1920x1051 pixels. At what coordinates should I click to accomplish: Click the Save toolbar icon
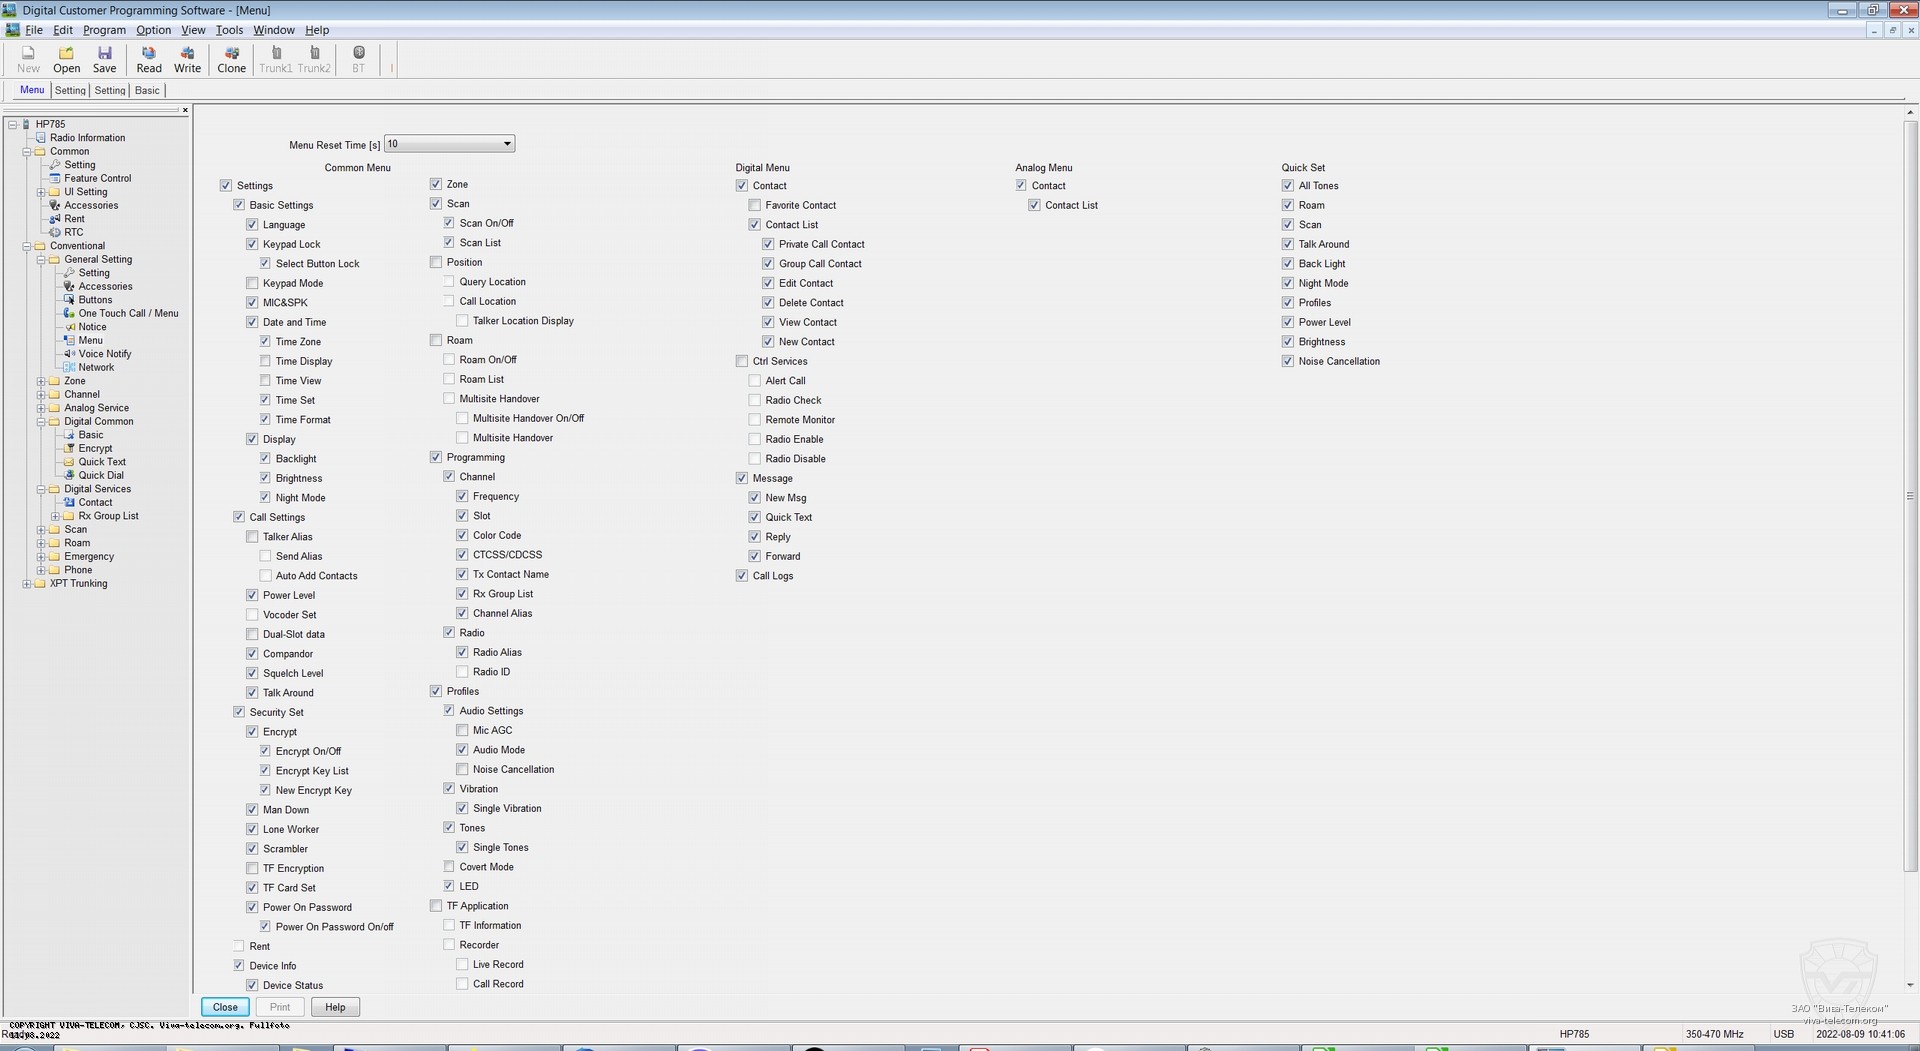pos(104,59)
